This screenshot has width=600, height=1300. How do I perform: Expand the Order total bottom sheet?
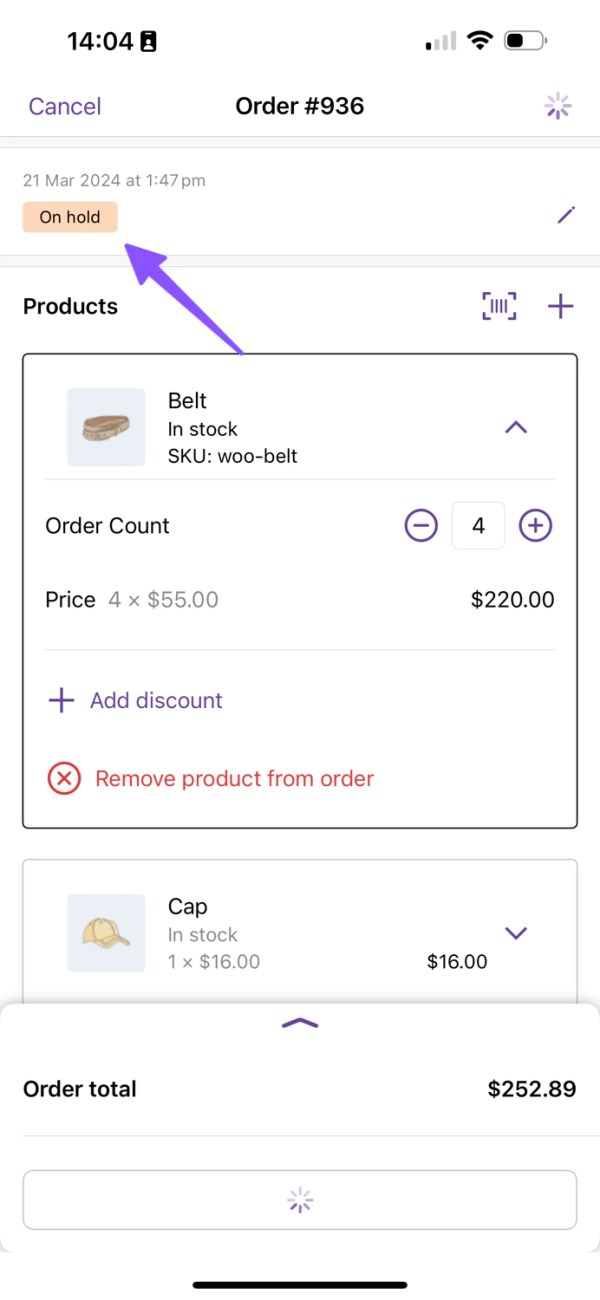(x=300, y=1023)
